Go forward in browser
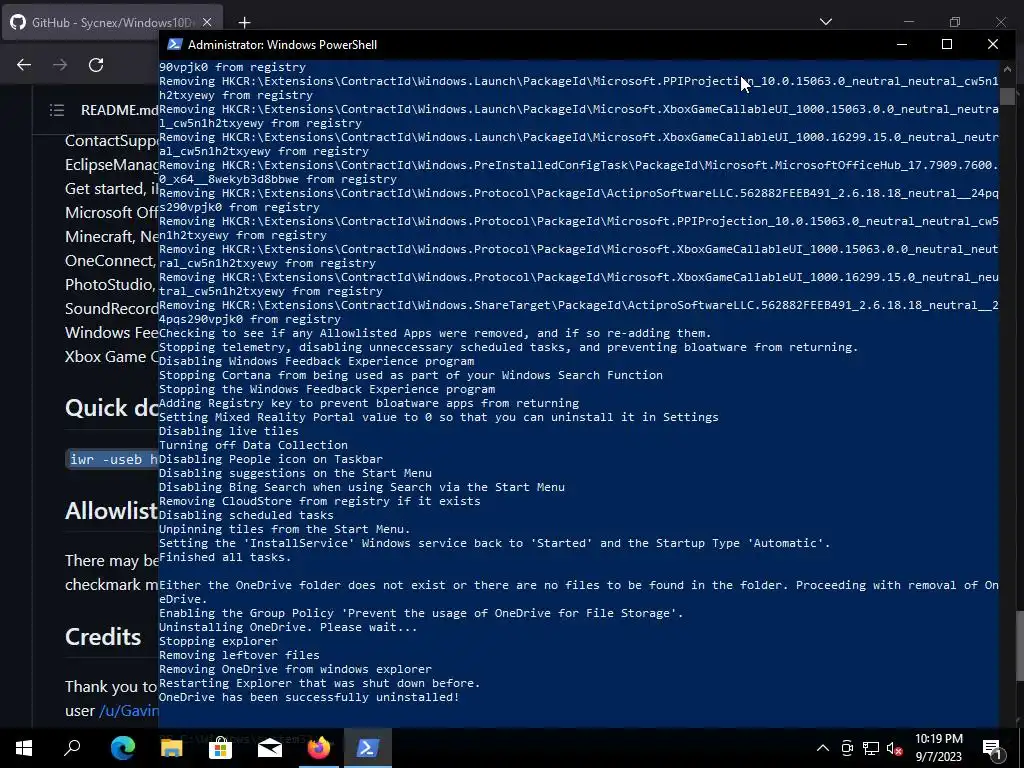Image resolution: width=1024 pixels, height=768 pixels. tap(60, 65)
